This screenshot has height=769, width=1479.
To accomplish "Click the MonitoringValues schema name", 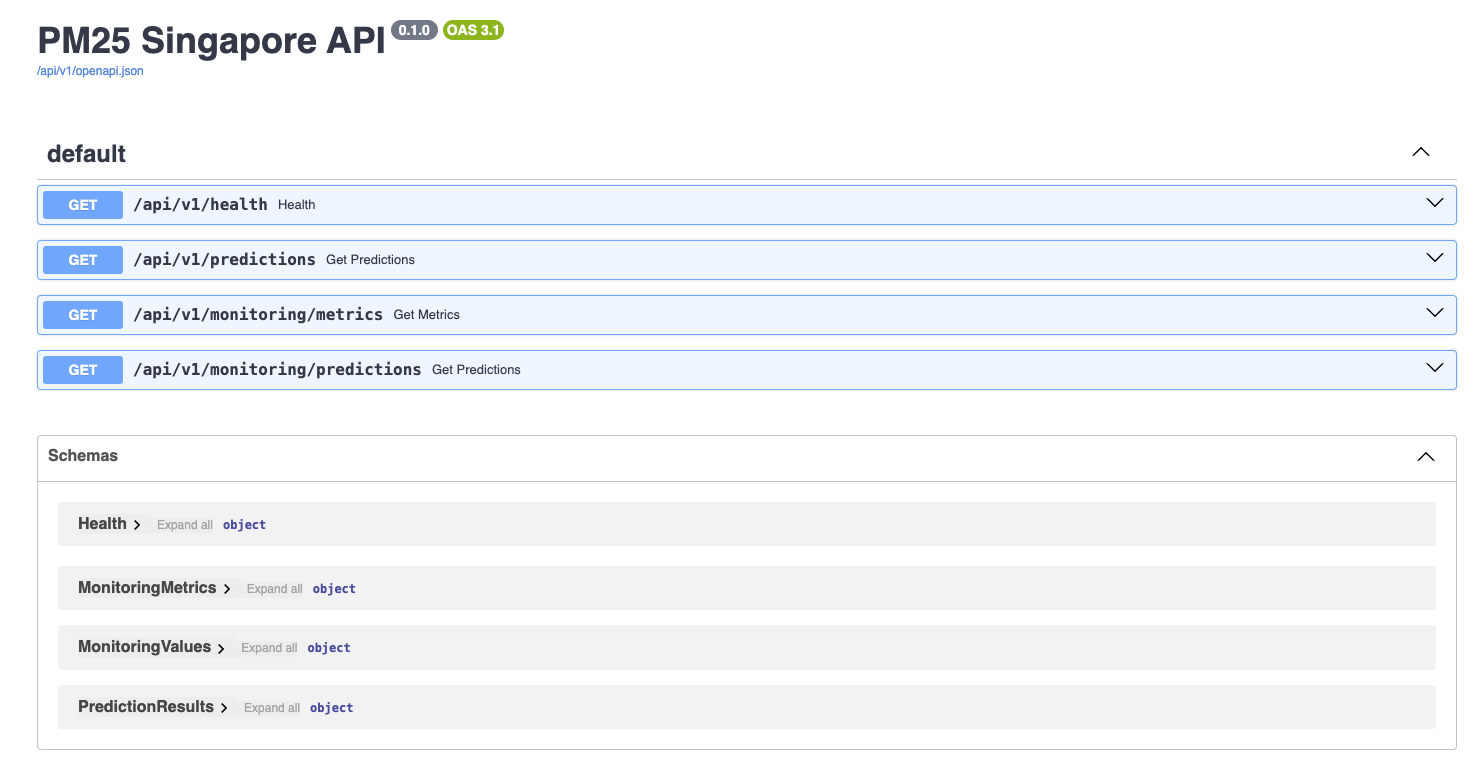I will pyautogui.click(x=144, y=647).
